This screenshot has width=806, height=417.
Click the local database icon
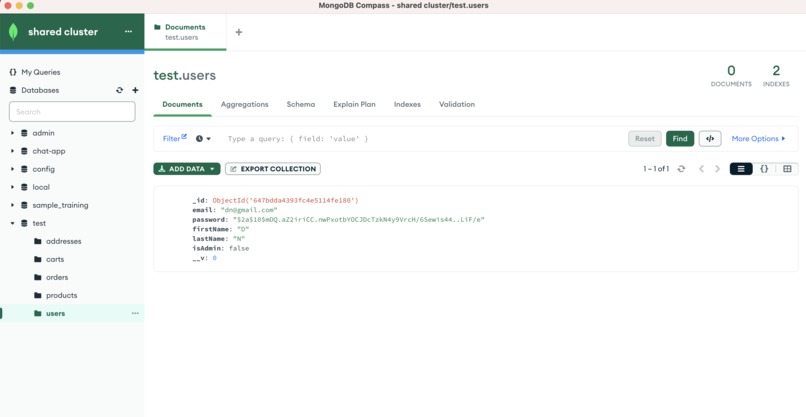coord(24,187)
